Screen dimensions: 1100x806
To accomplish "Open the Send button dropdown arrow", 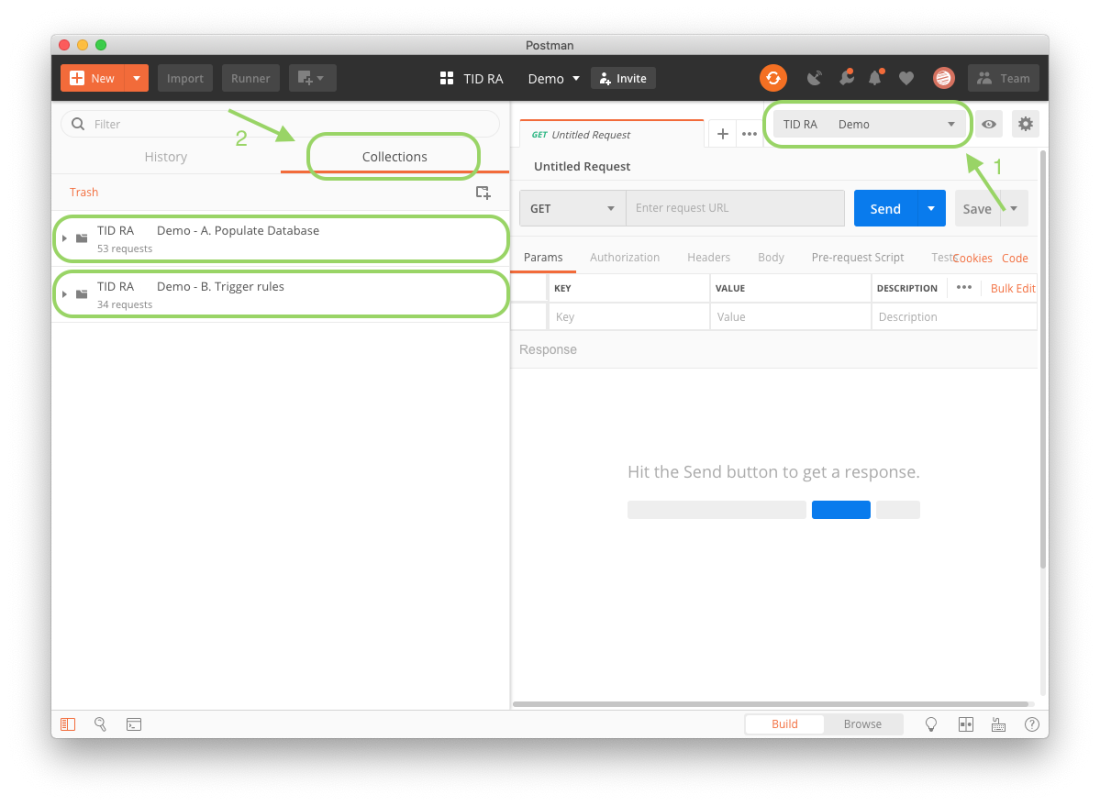I will pos(931,208).
